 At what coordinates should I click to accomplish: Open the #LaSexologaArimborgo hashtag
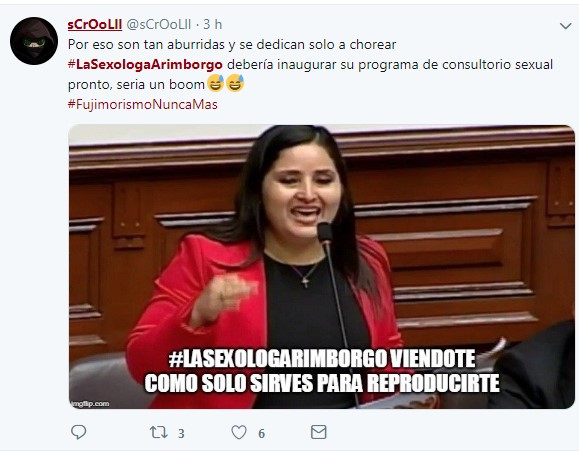145,65
